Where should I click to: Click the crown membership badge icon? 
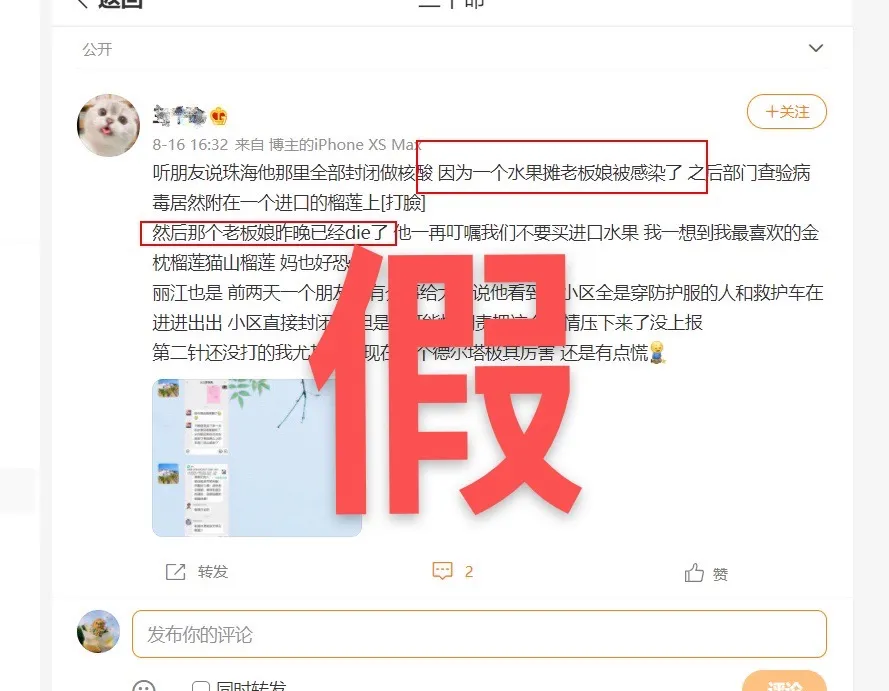pyautogui.click(x=219, y=116)
